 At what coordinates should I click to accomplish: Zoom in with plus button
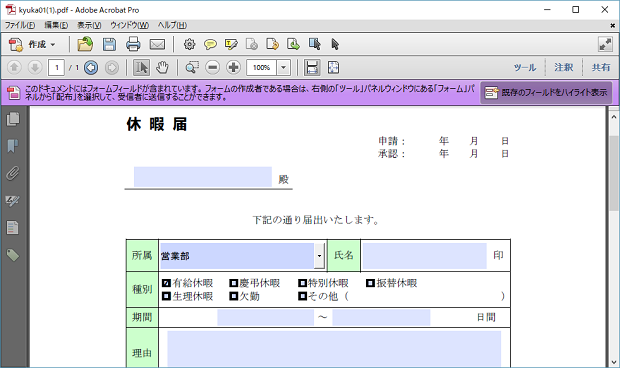[233, 68]
